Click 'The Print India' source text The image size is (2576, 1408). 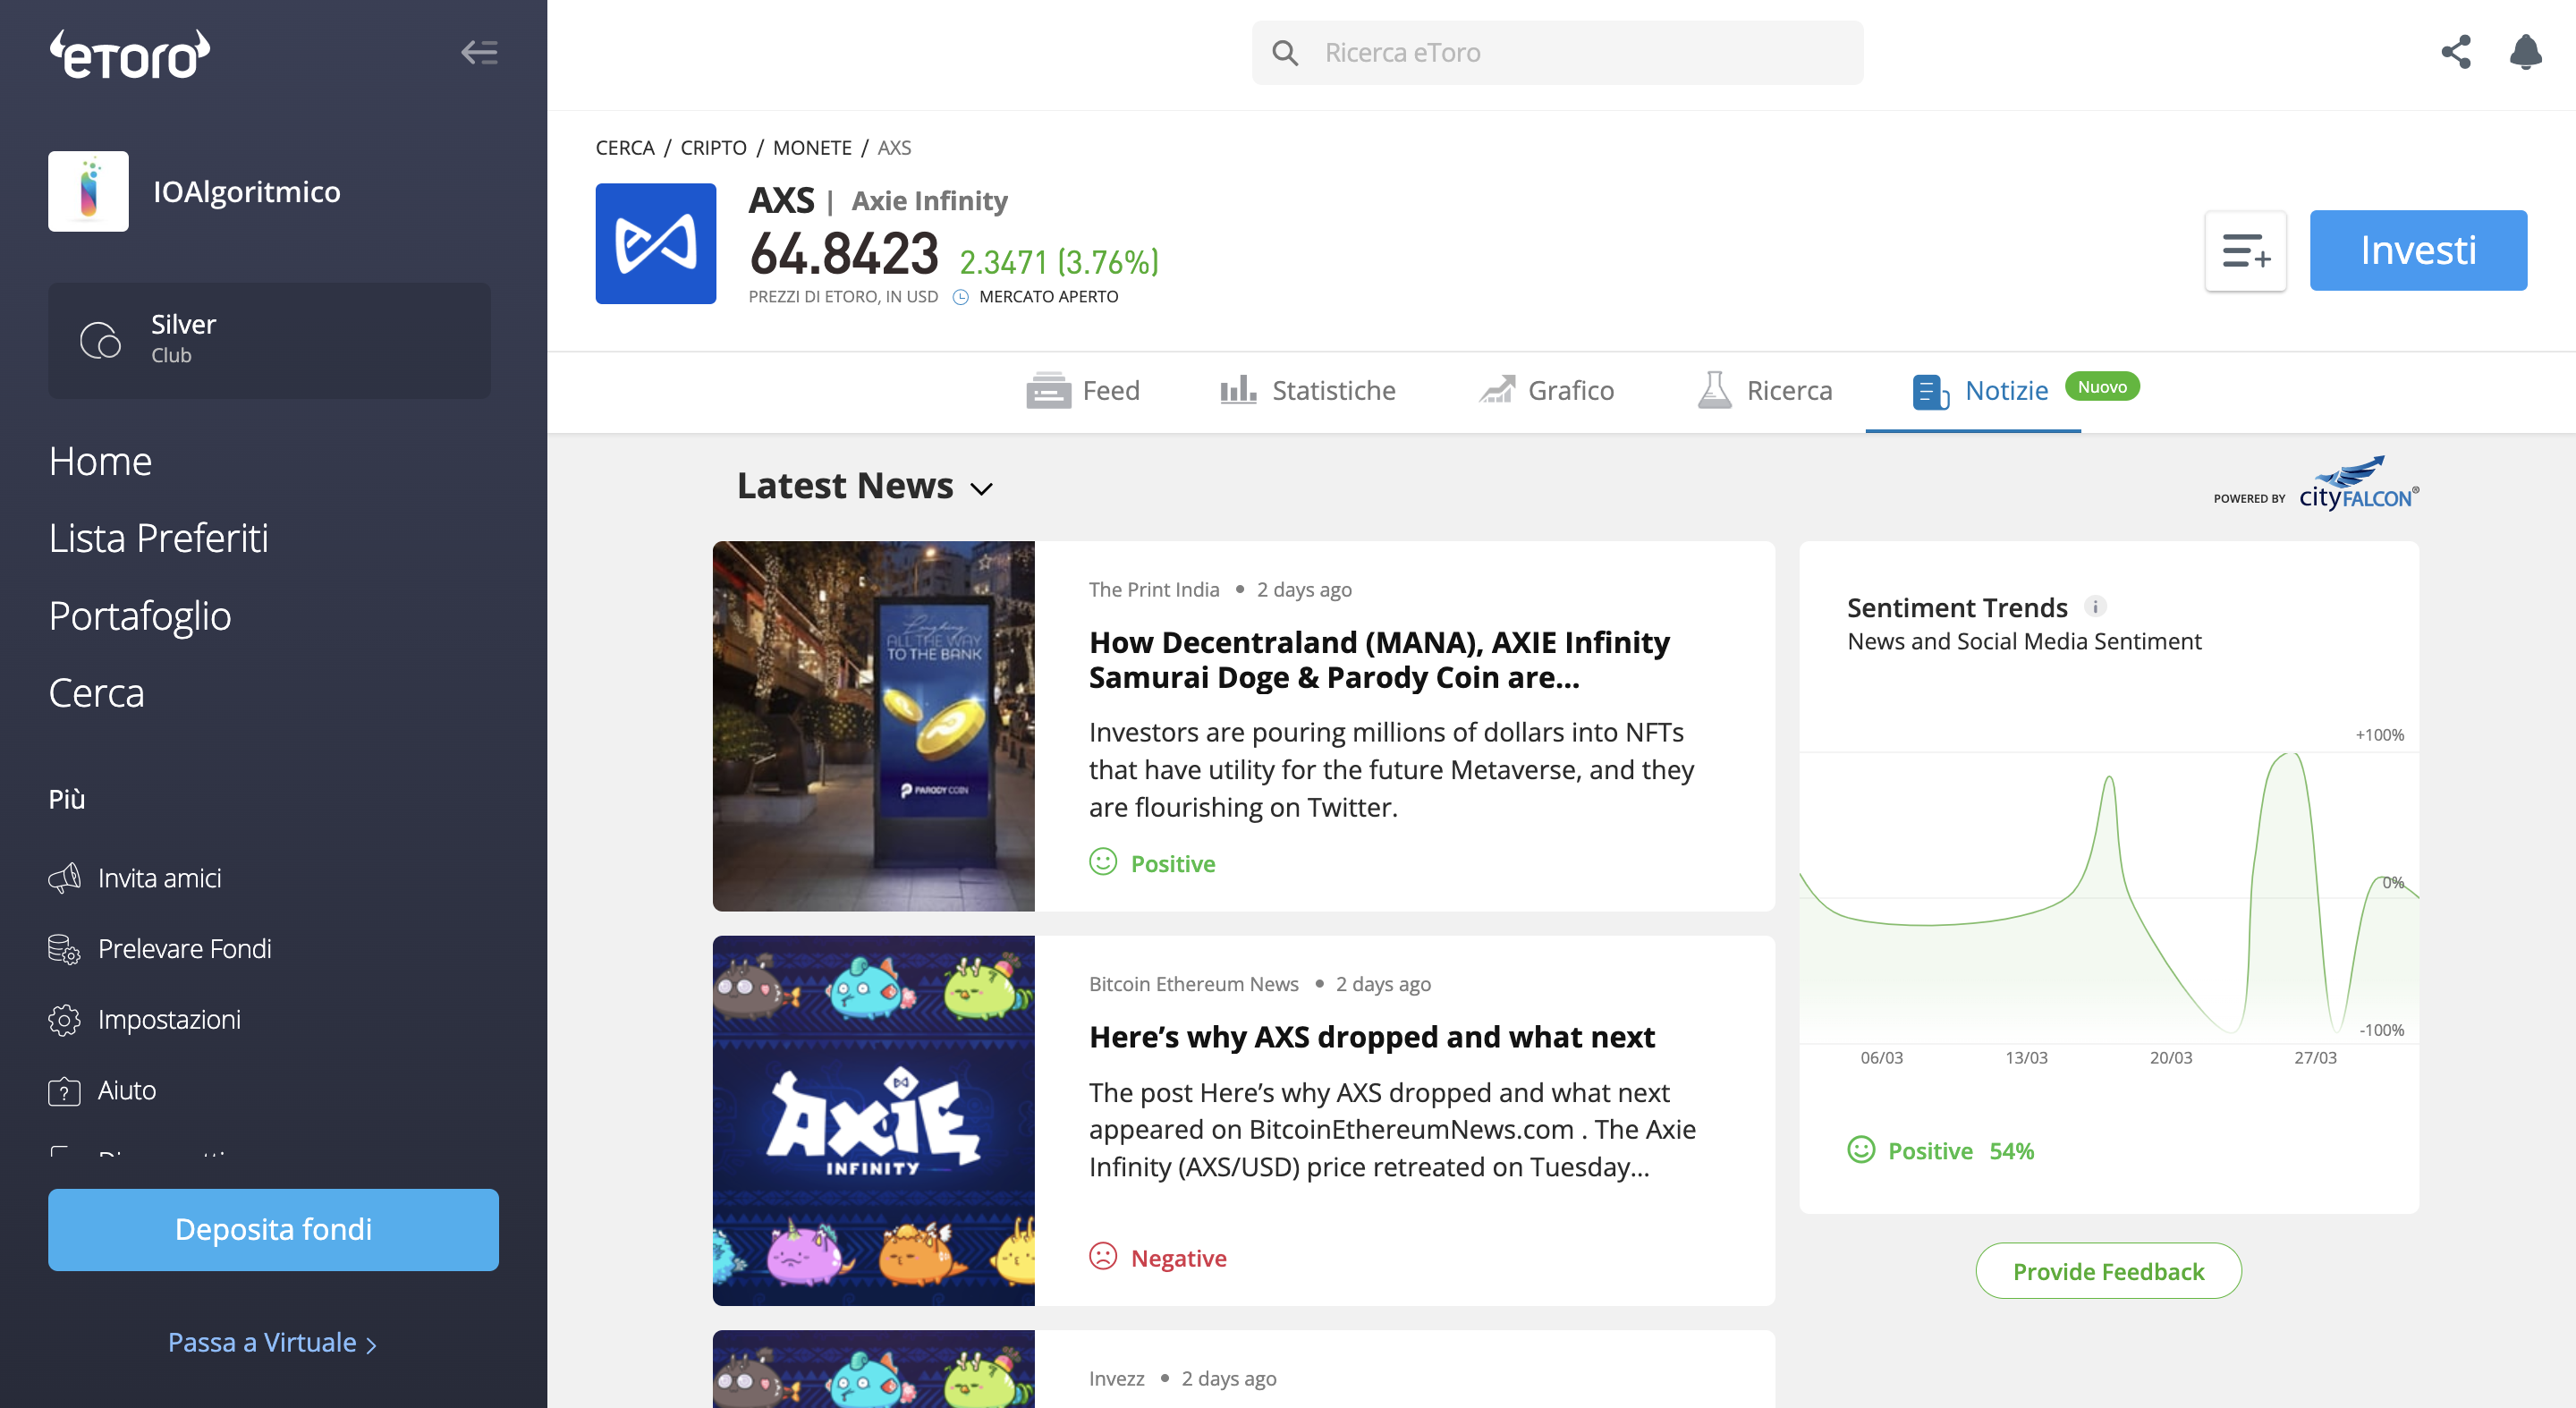[x=1154, y=590]
